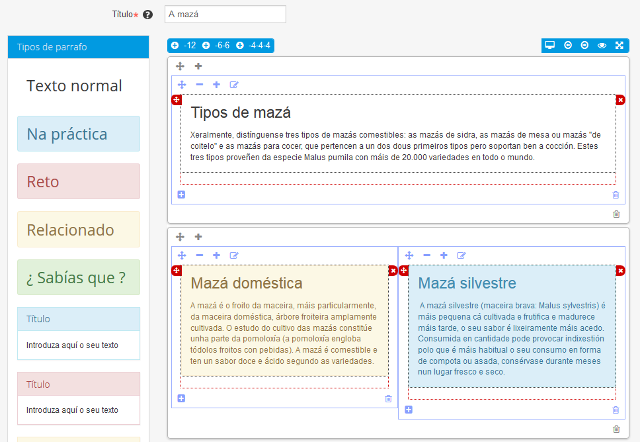Click the Título input field
Viewport: 640px width, 442px height.
(x=225, y=15)
